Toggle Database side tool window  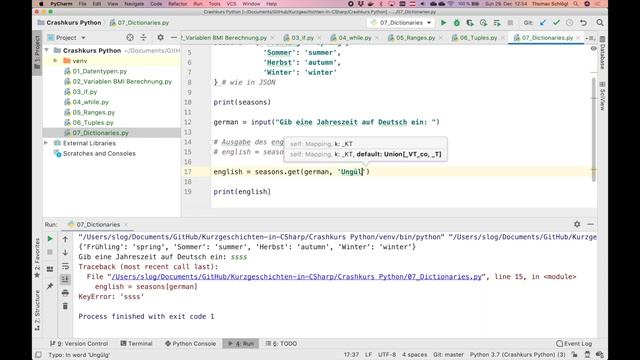coord(602,52)
